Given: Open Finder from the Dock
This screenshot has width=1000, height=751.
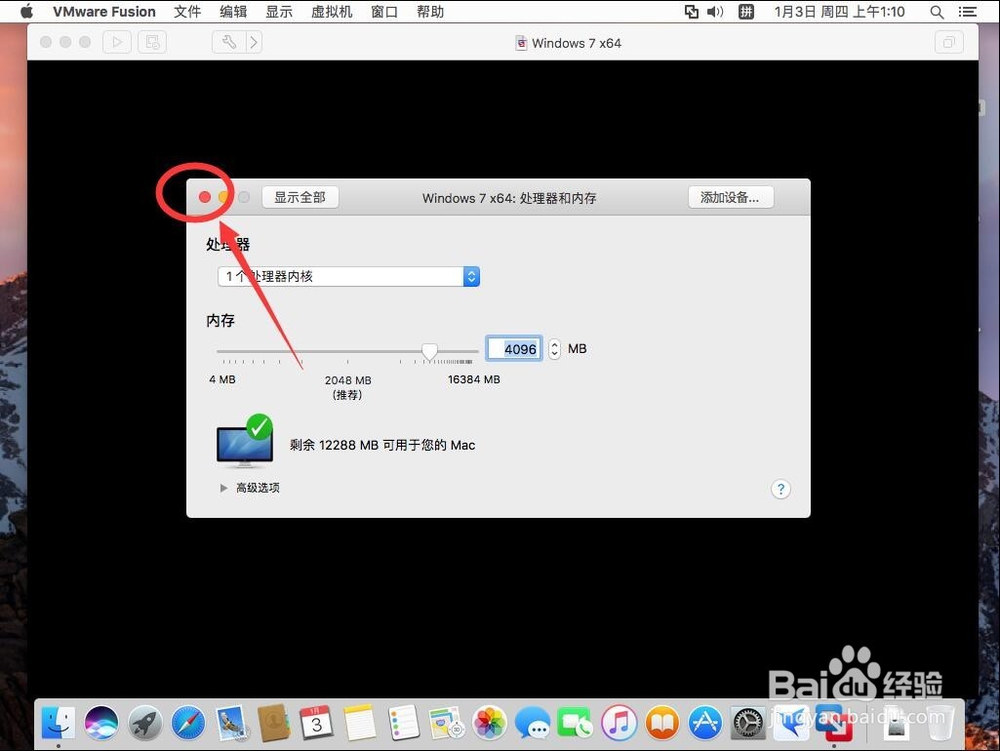Looking at the screenshot, I should tap(59, 723).
